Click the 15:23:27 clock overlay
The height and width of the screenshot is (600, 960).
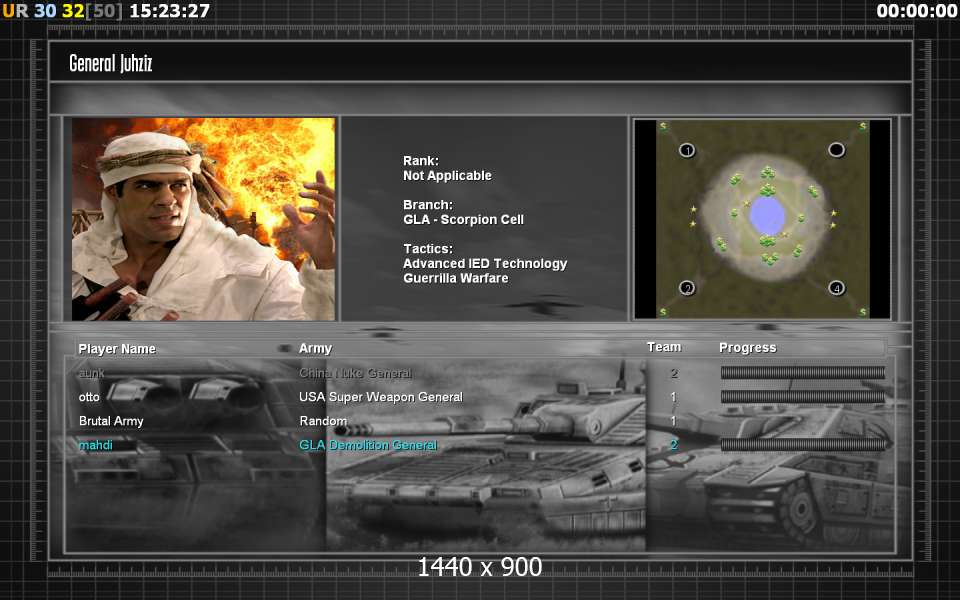click(x=170, y=10)
